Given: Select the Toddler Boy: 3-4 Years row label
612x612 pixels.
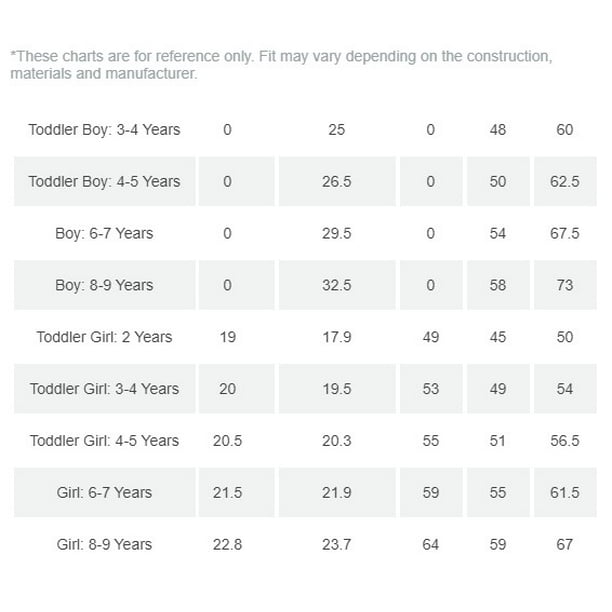Looking at the screenshot, I should [x=104, y=130].
